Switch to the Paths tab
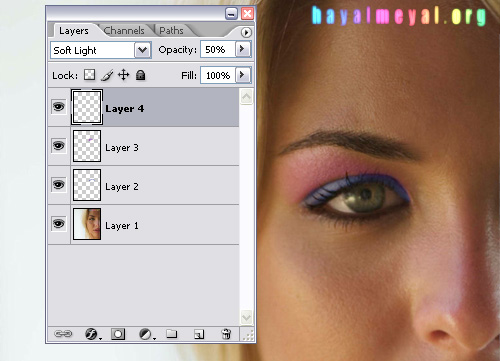This screenshot has height=361, width=500. [x=171, y=31]
